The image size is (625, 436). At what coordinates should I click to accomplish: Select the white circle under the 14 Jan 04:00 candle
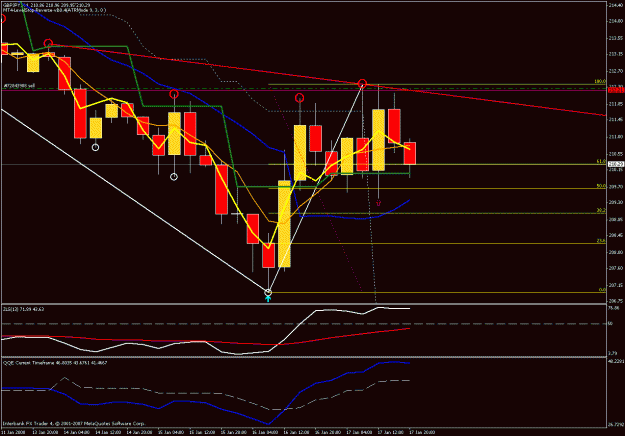pyautogui.click(x=95, y=147)
